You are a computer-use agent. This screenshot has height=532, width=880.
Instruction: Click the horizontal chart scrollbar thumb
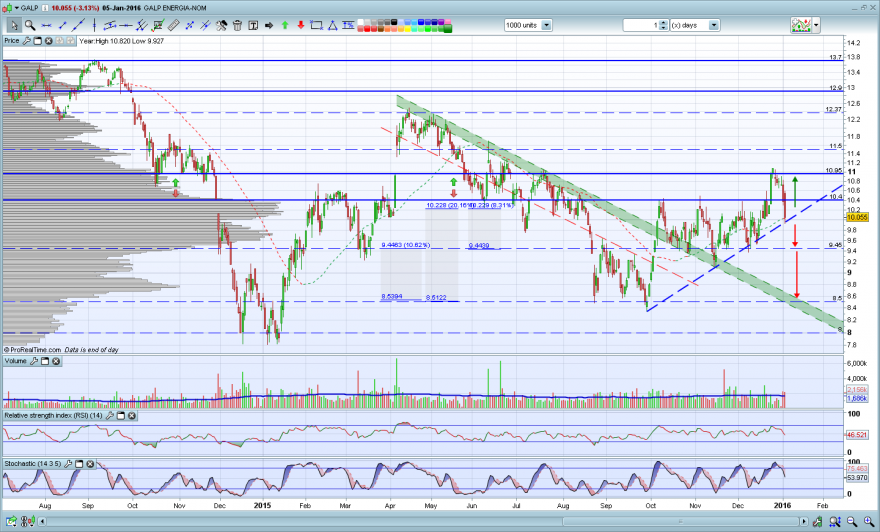click(680, 522)
